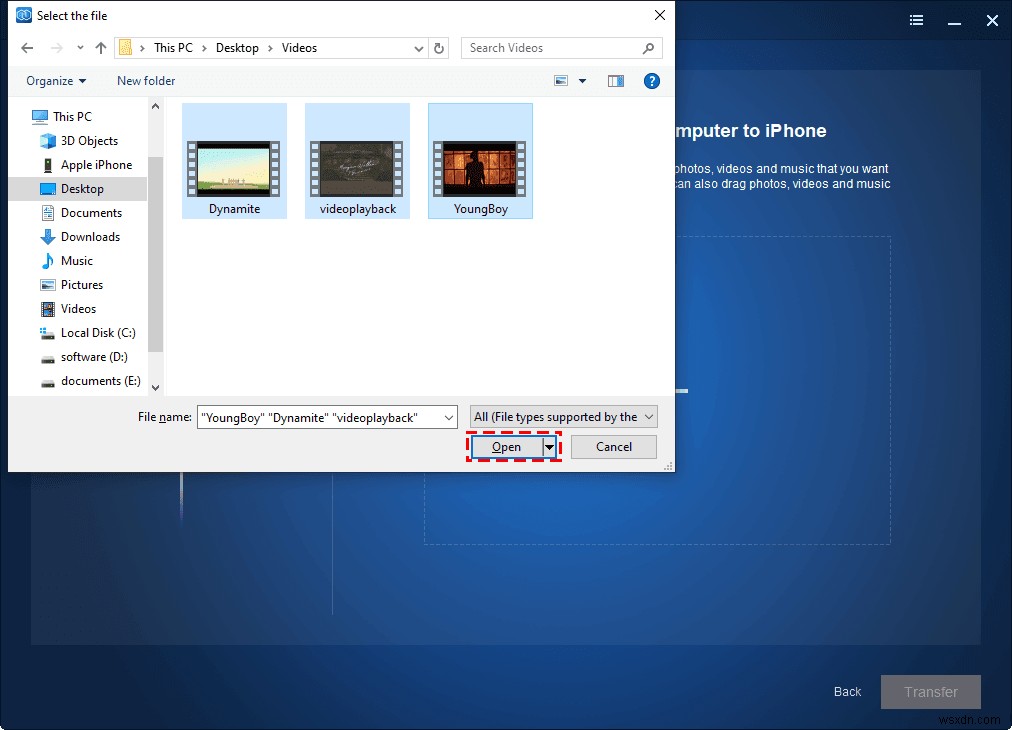Click the Refresh icon in address bar

click(440, 47)
